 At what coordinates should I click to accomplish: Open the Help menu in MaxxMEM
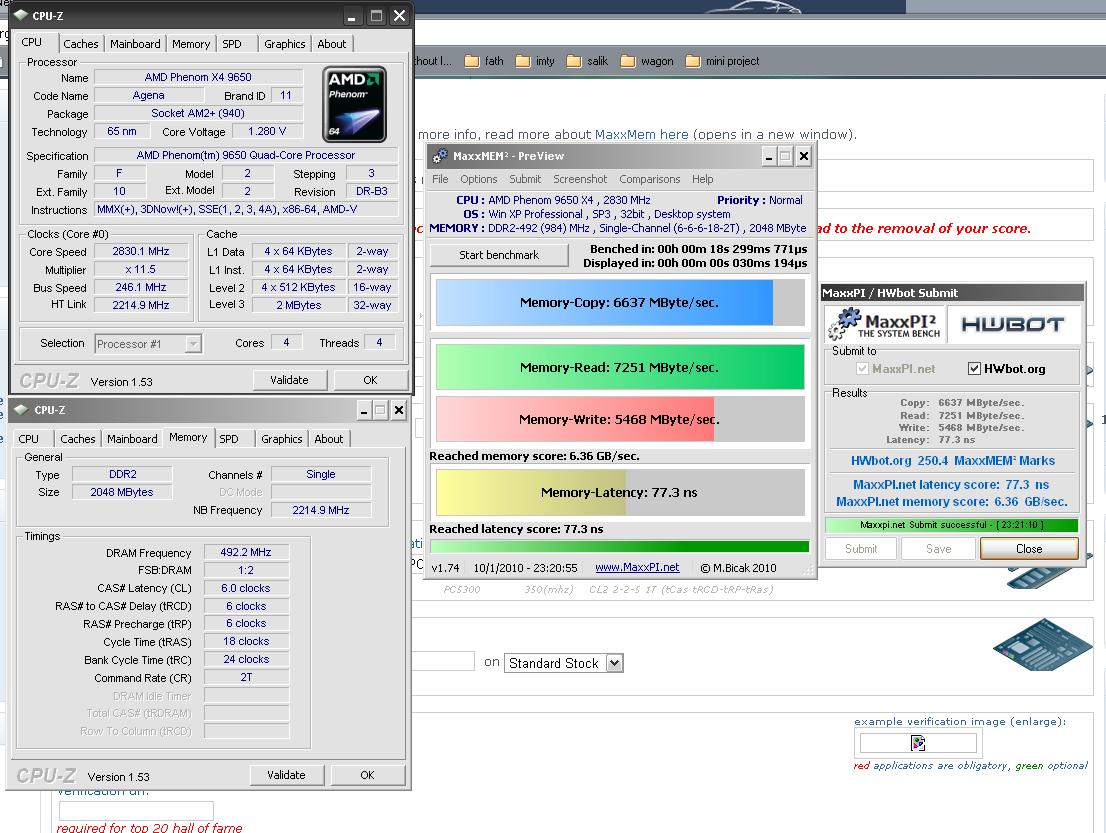point(703,179)
